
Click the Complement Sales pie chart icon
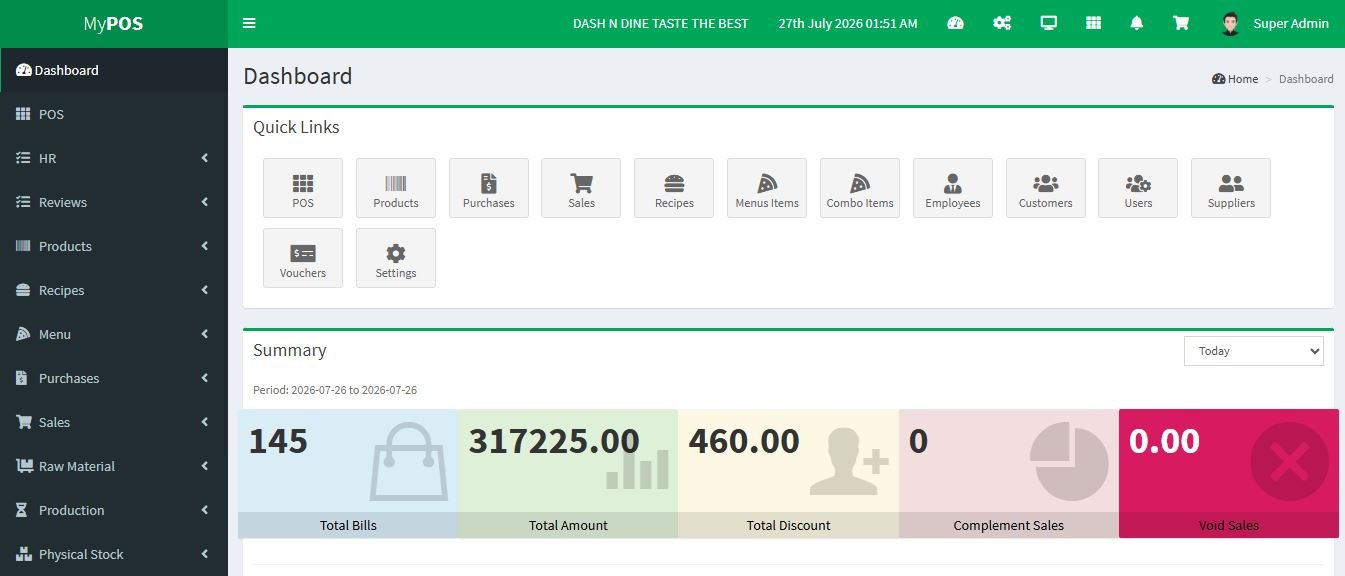(x=1069, y=461)
